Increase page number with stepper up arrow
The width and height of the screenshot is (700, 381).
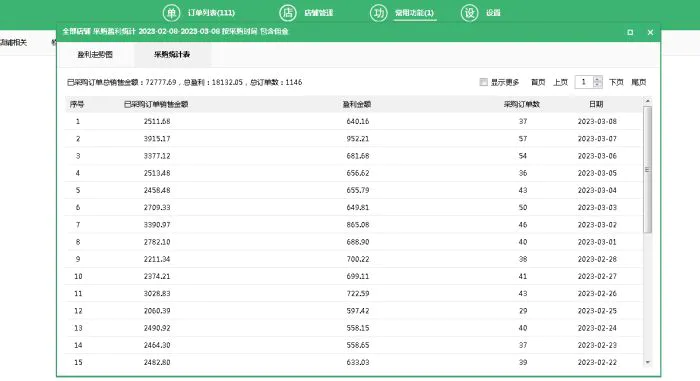[598, 79]
